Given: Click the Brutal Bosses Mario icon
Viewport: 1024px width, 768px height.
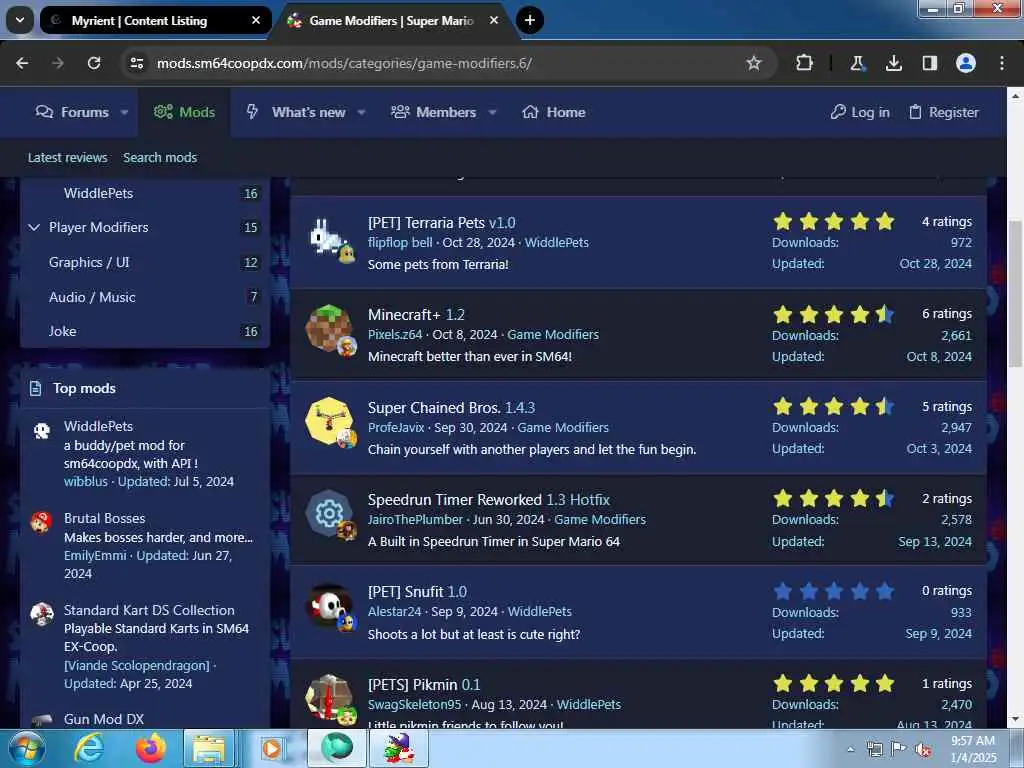Looking at the screenshot, I should pyautogui.click(x=42, y=522).
